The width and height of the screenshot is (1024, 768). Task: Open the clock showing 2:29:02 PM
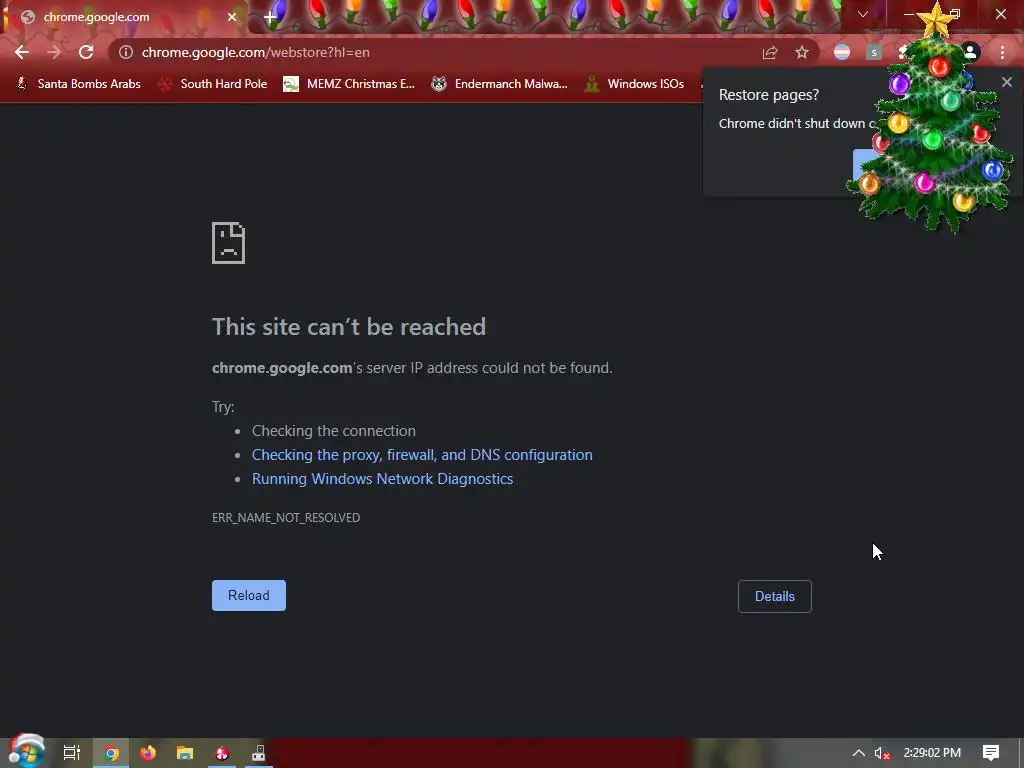click(x=932, y=753)
